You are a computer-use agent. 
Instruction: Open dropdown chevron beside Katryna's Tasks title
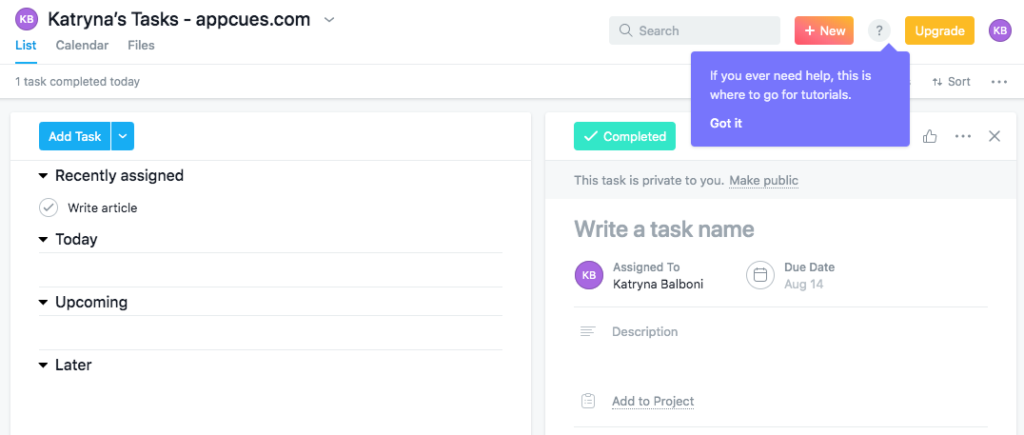pos(330,20)
